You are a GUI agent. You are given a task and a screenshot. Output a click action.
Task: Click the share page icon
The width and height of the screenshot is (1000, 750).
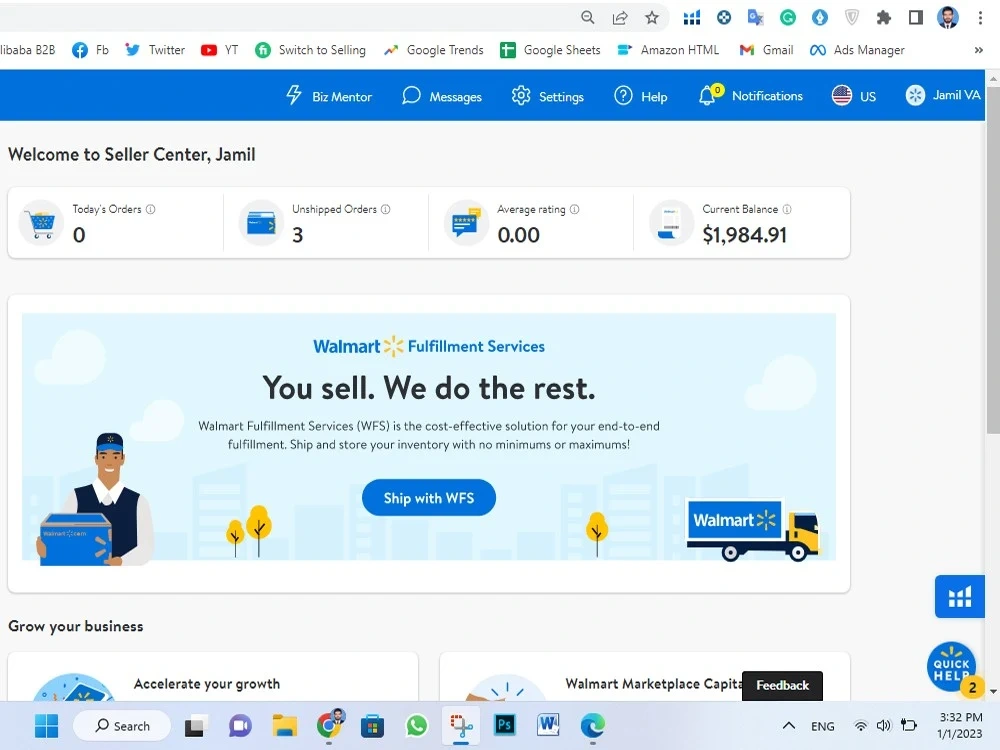coord(620,18)
